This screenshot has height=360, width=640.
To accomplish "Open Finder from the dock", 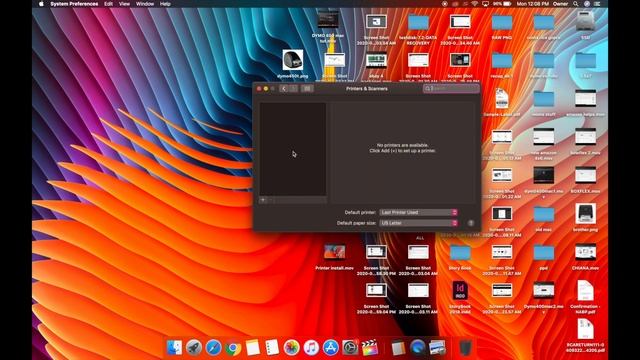I will coord(174,347).
